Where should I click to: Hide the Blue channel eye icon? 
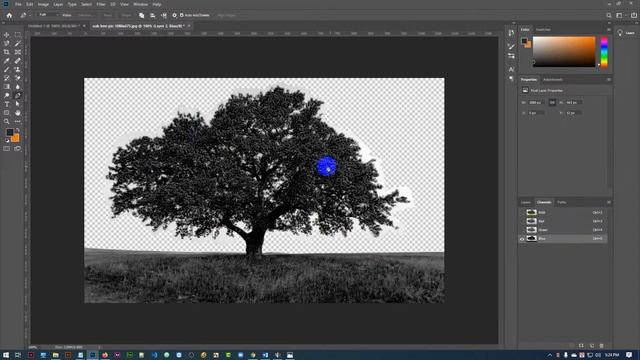point(522,238)
